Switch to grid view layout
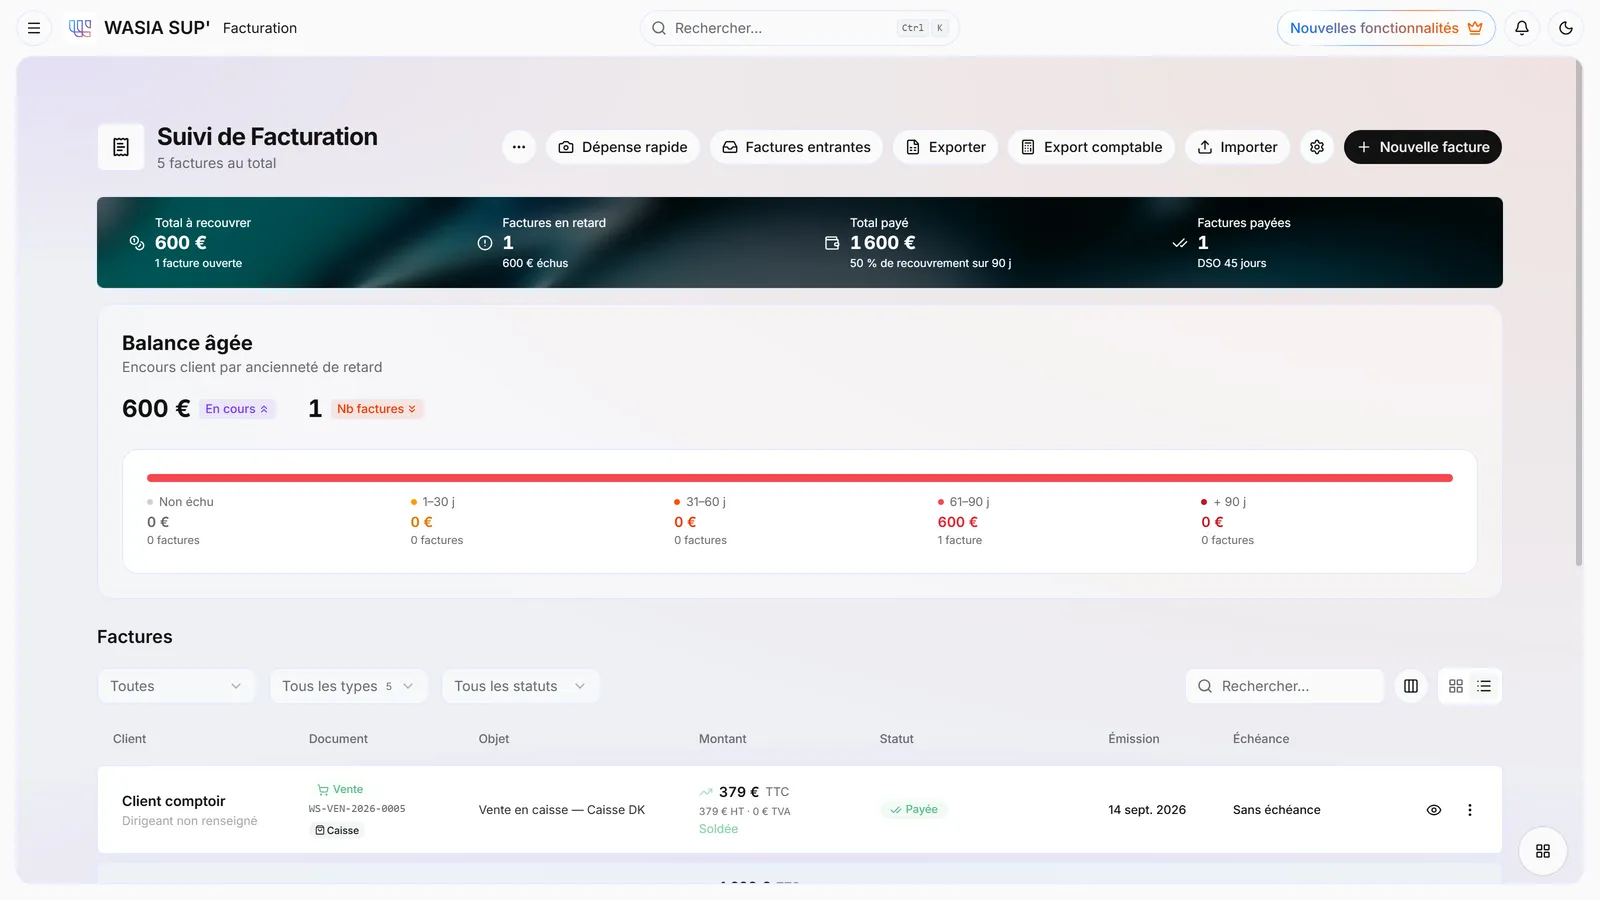 [x=1456, y=686]
